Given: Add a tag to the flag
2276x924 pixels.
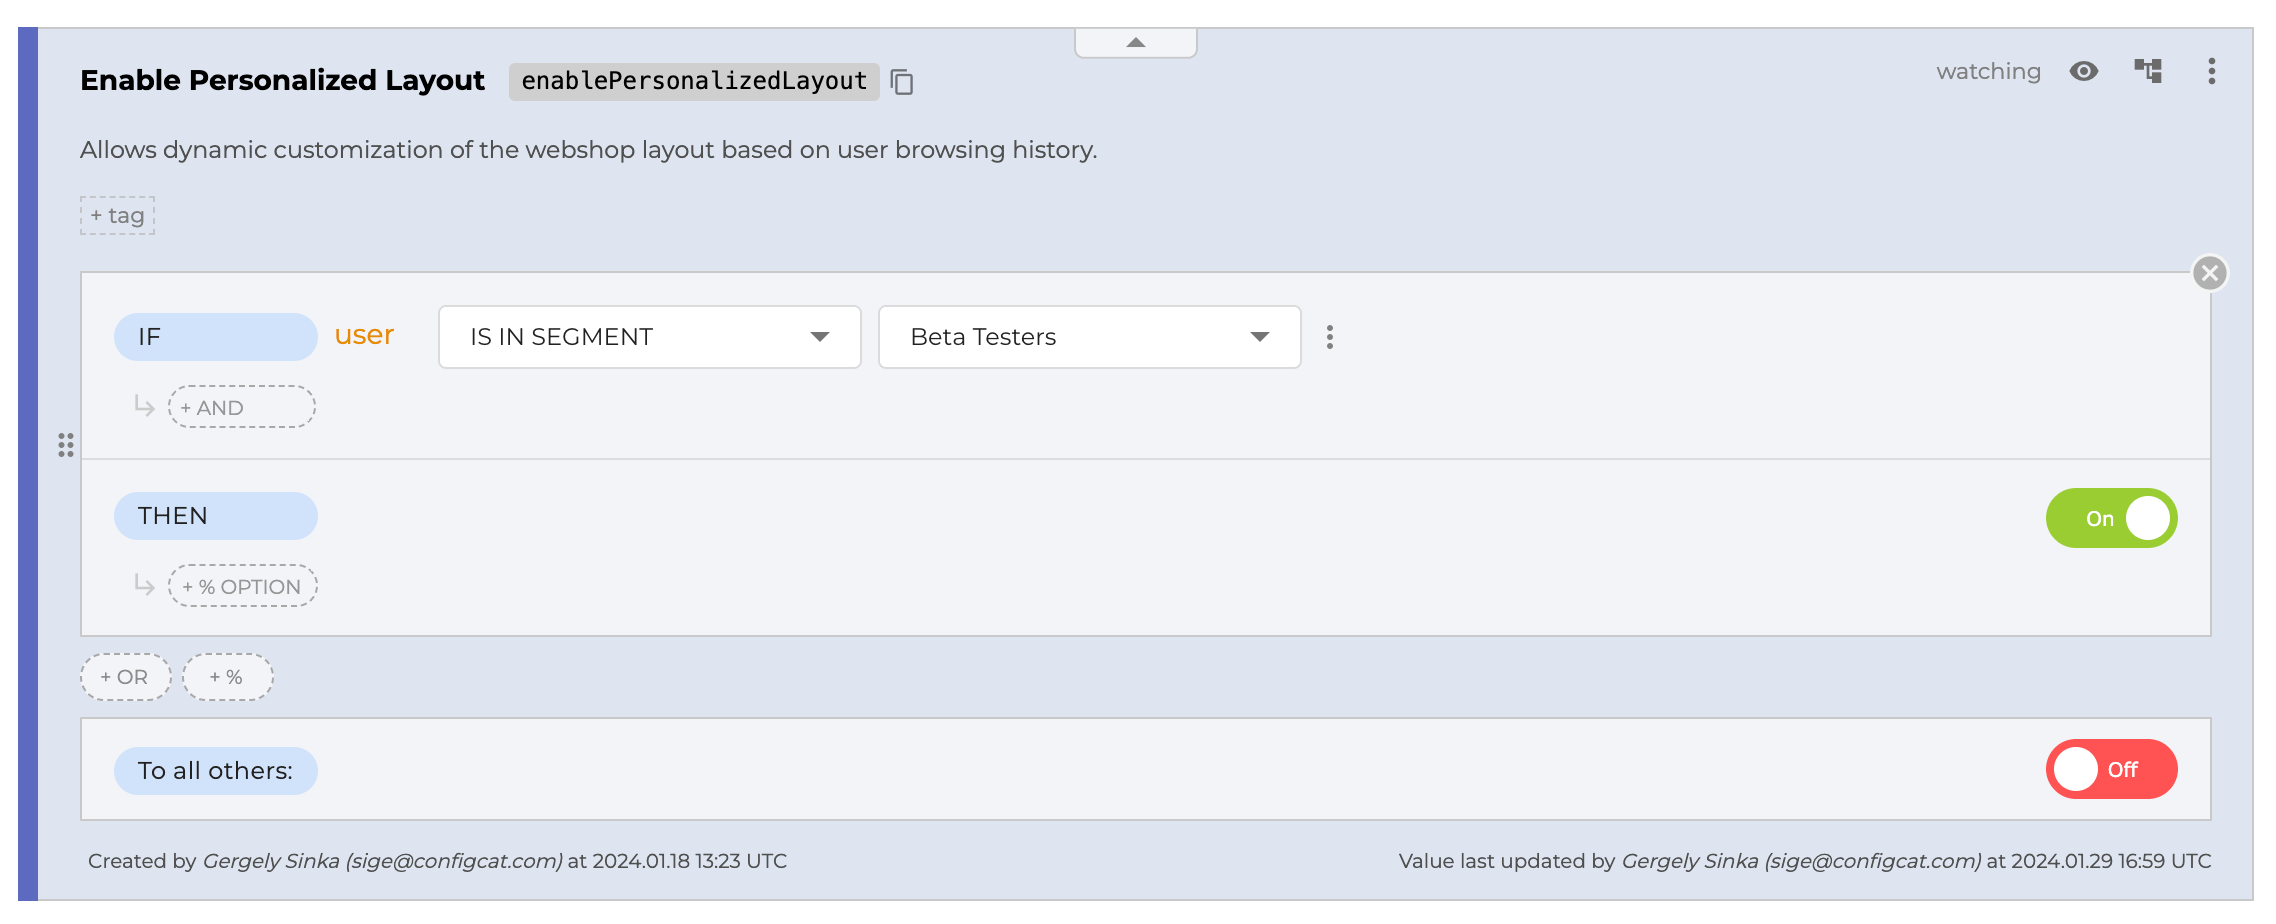Looking at the screenshot, I should [x=118, y=216].
